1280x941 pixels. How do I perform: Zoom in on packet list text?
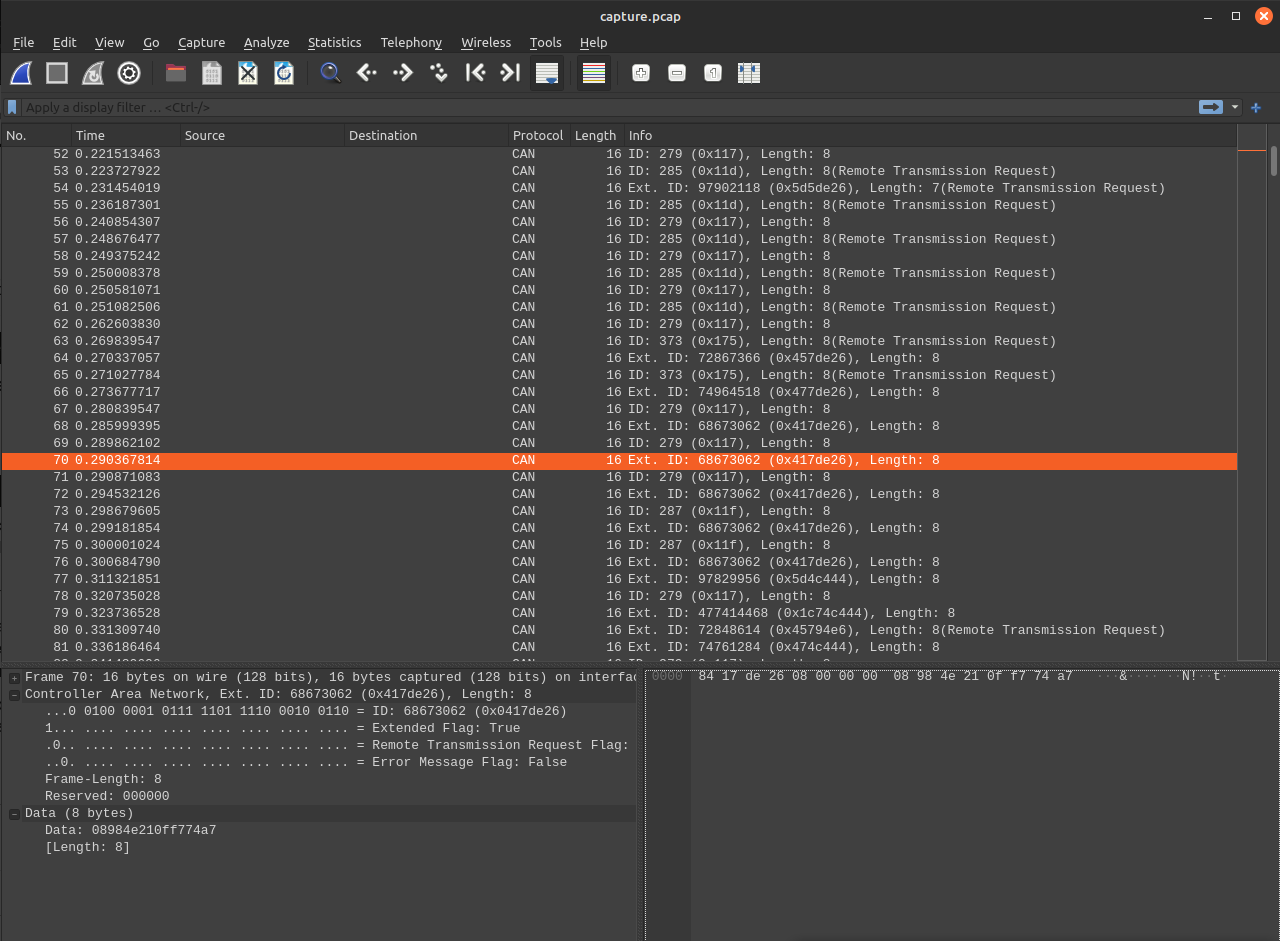click(641, 73)
